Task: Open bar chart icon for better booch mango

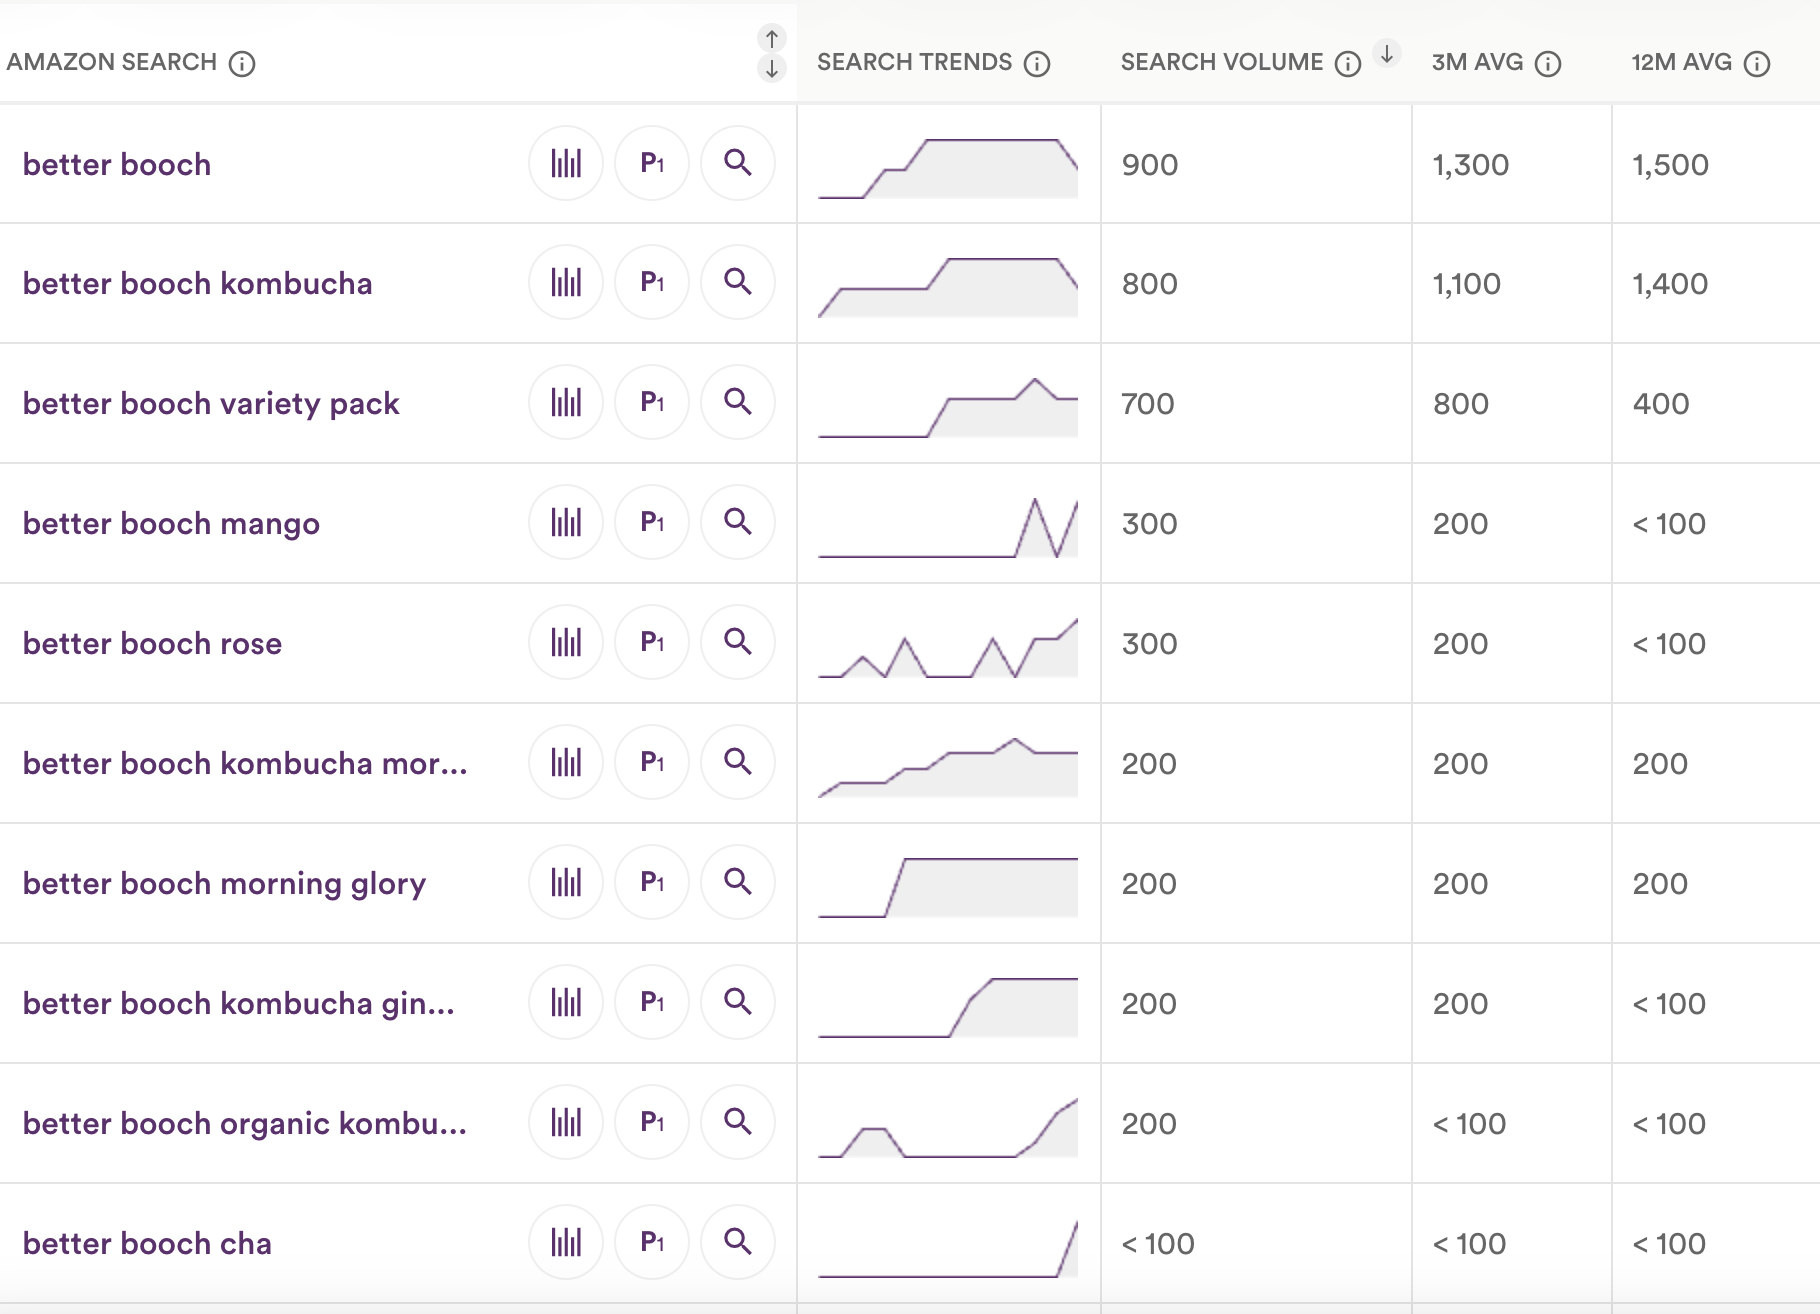Action: coord(566,523)
